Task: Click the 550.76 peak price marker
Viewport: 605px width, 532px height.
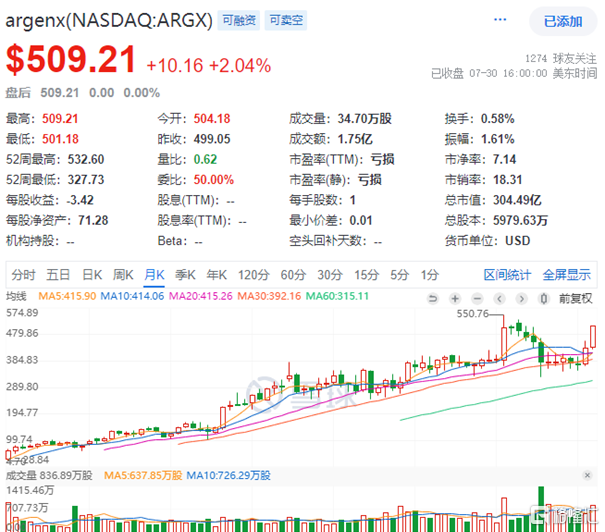Action: pos(473,314)
